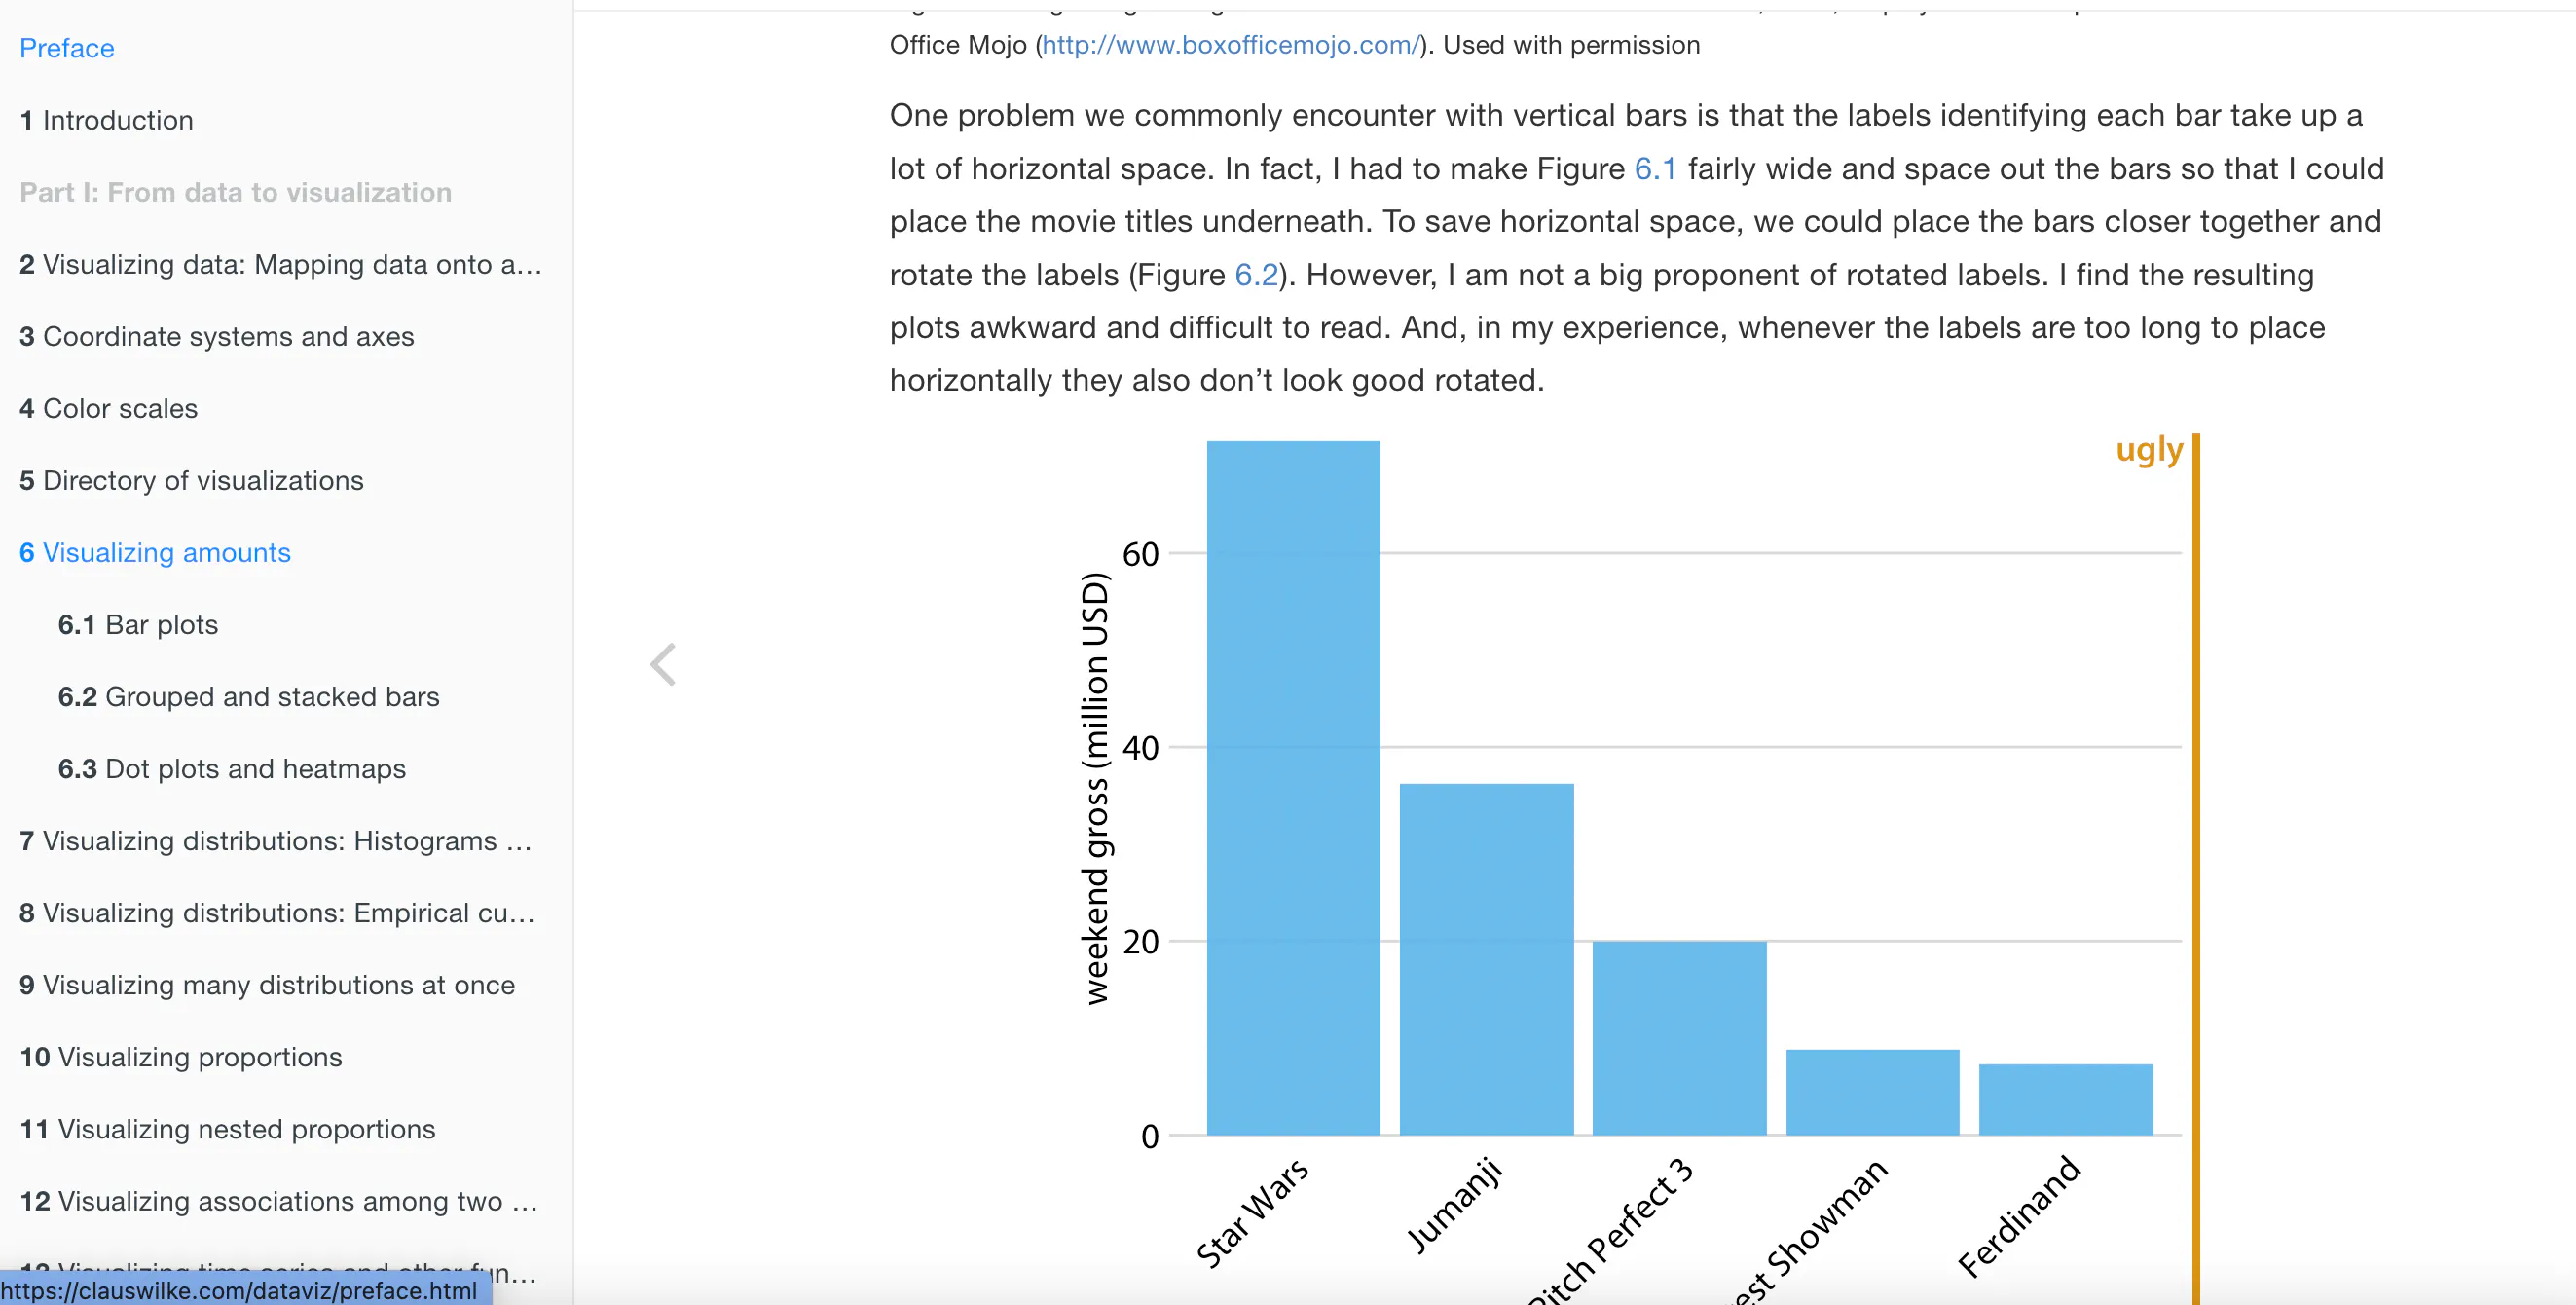Open chapter 5 Directory of visualizations
The image size is (2576, 1305).
[191, 480]
